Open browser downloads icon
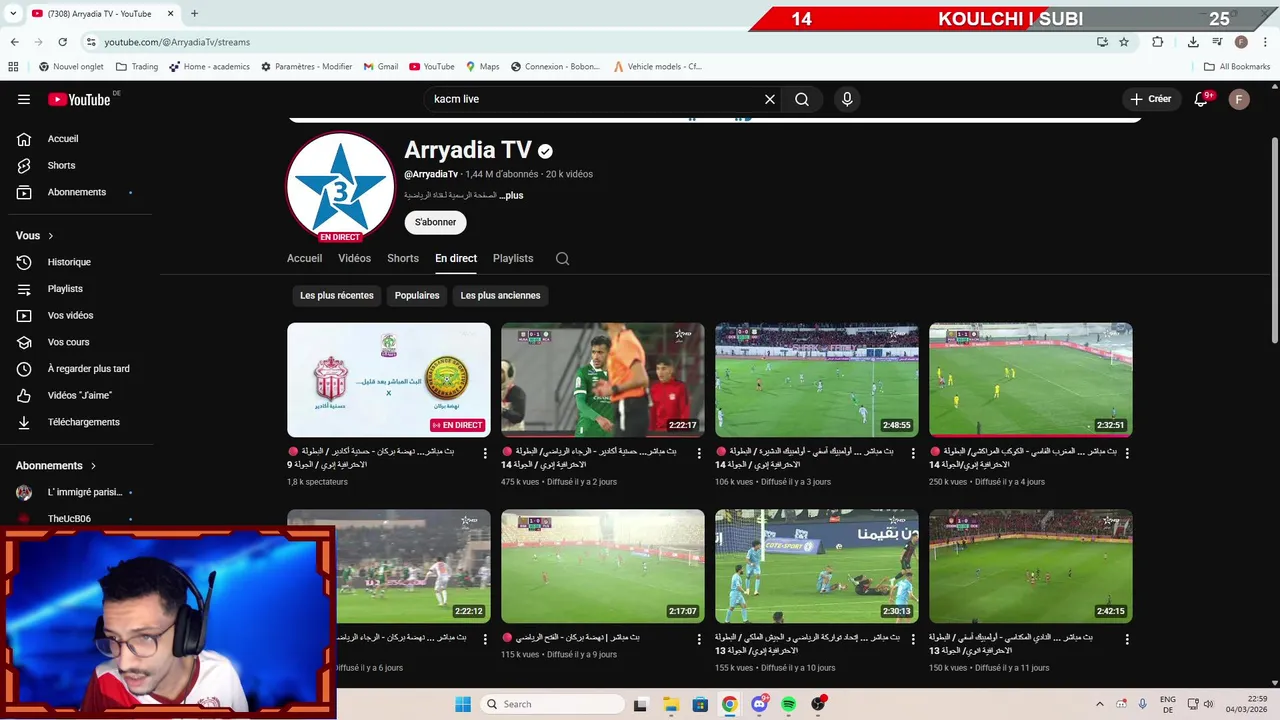 coord(1193,42)
